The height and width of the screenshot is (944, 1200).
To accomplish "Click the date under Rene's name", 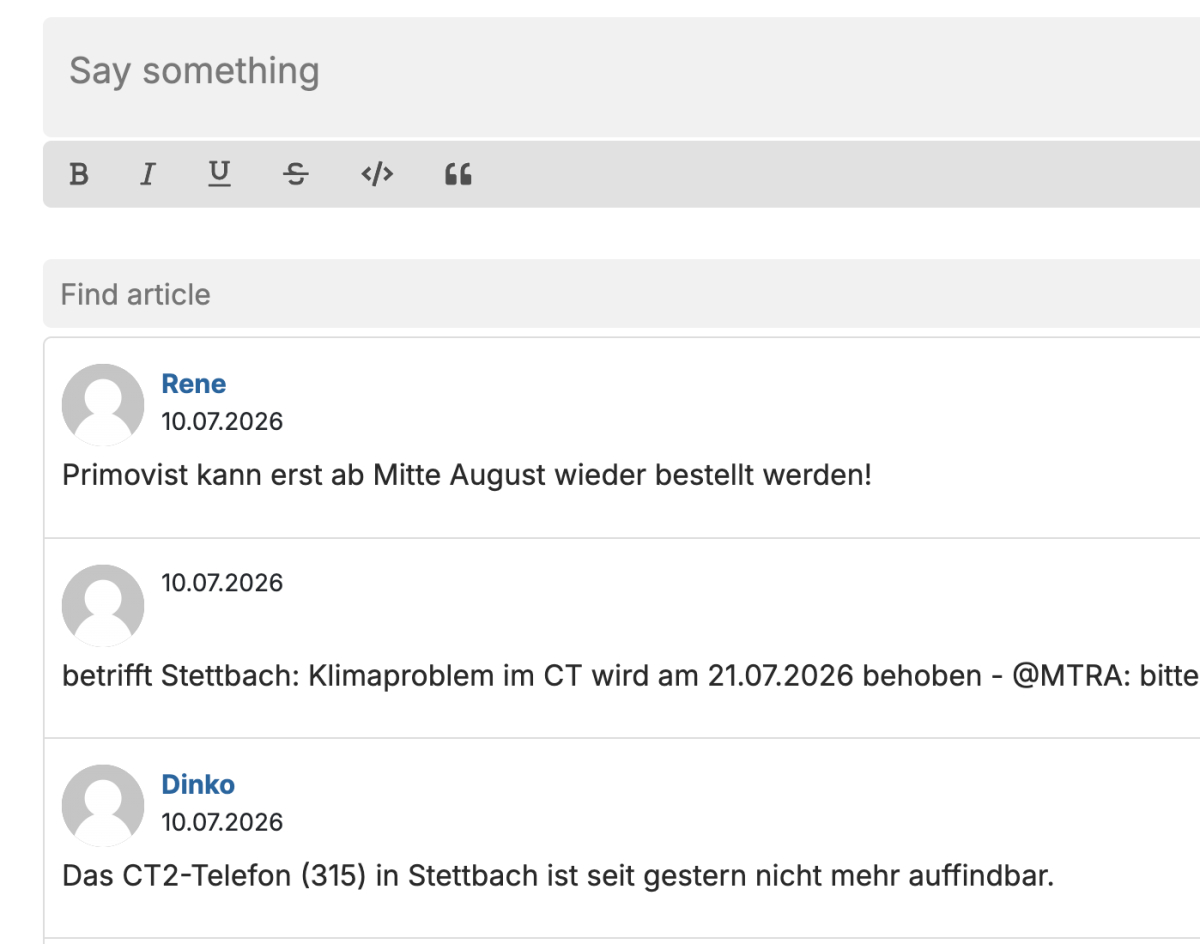I will [223, 421].
